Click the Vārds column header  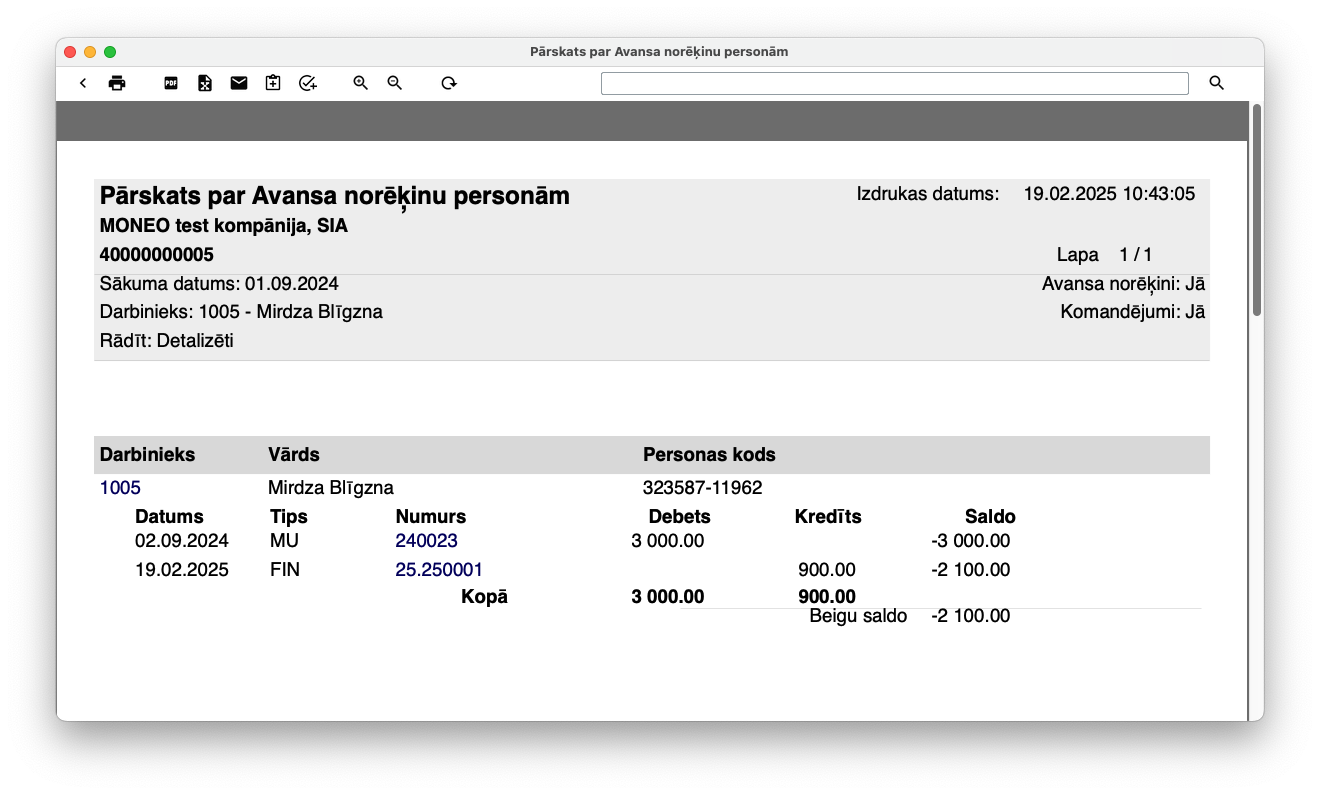[x=294, y=455]
